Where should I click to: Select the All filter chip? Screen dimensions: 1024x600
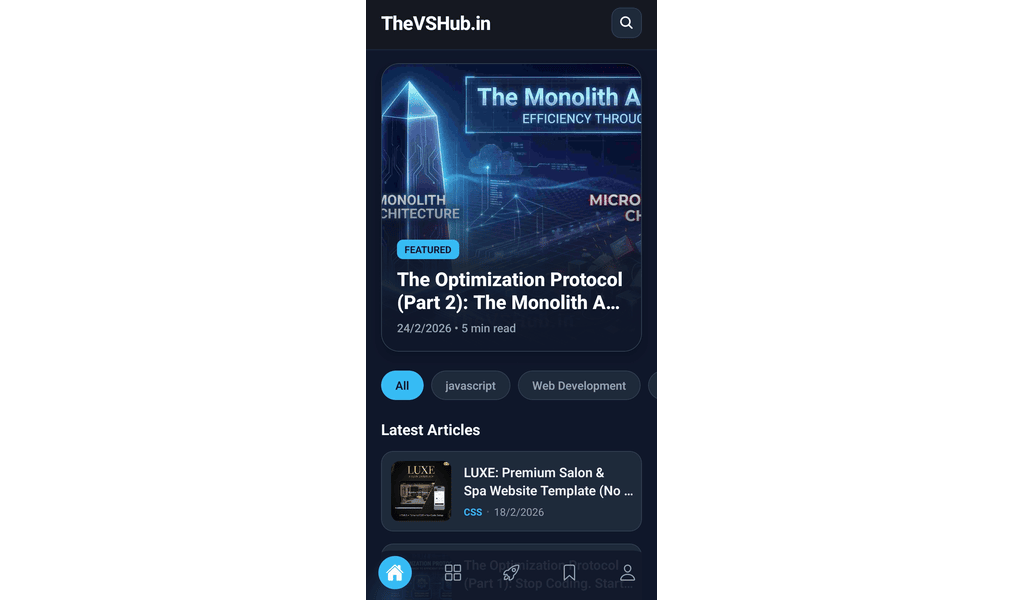coord(402,386)
